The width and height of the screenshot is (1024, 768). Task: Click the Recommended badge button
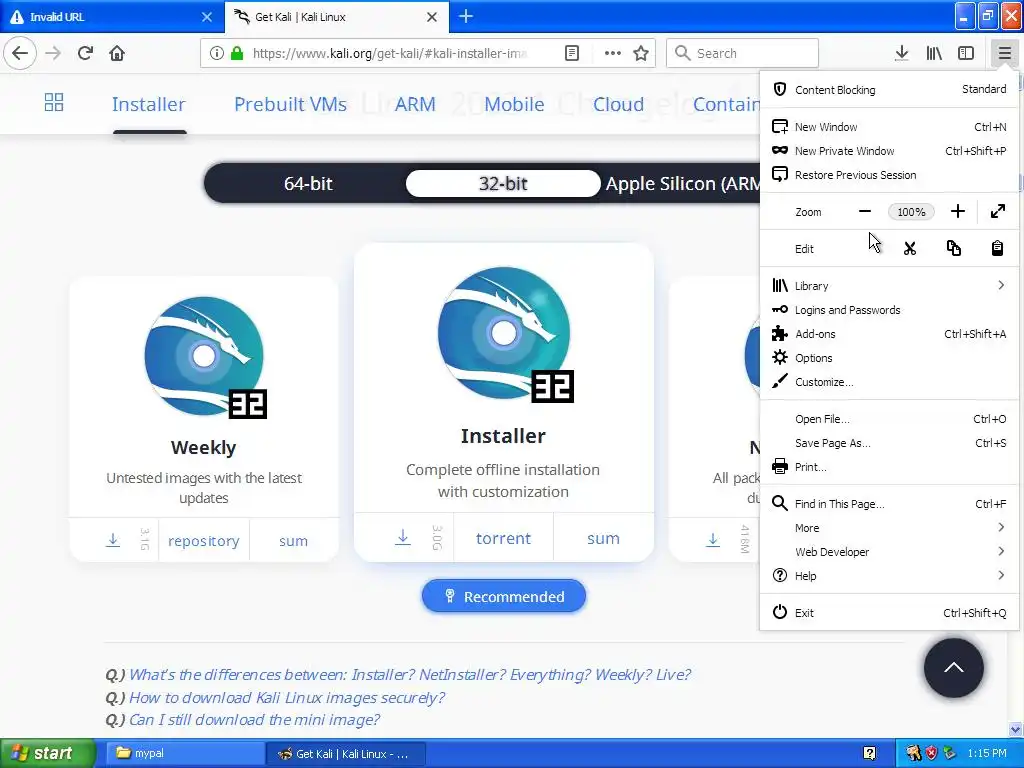point(504,596)
